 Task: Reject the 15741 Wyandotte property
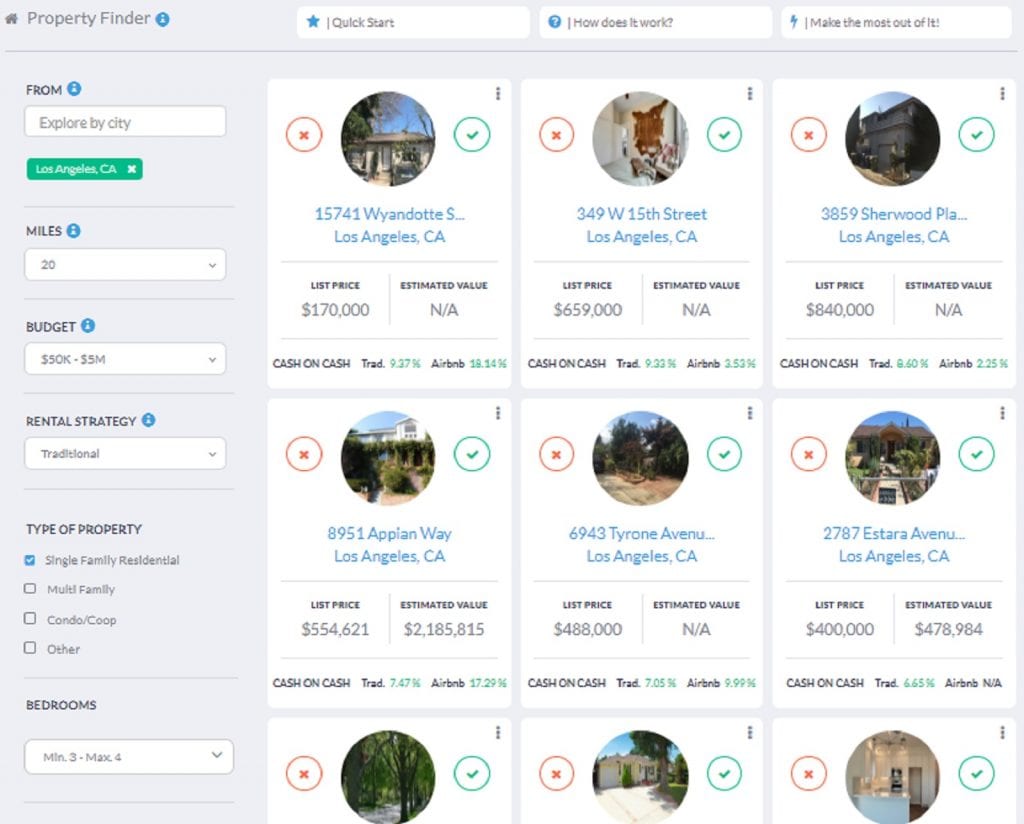(303, 134)
